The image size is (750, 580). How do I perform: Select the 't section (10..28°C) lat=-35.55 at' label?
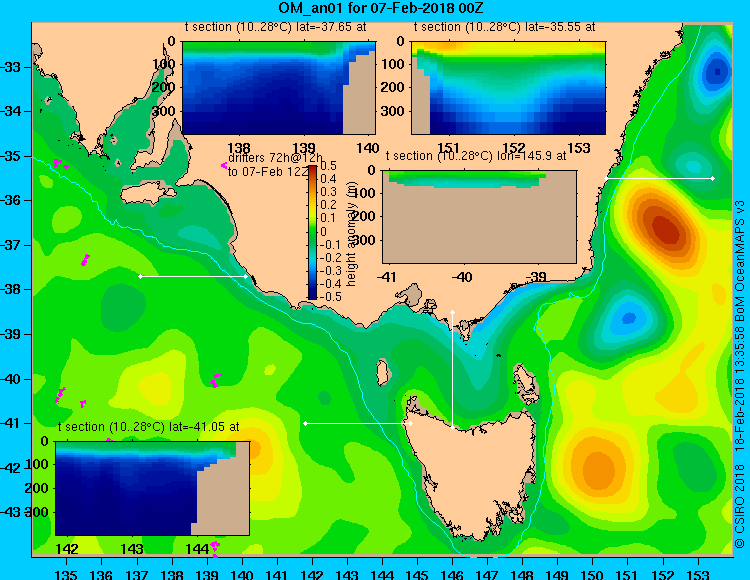(x=505, y=27)
